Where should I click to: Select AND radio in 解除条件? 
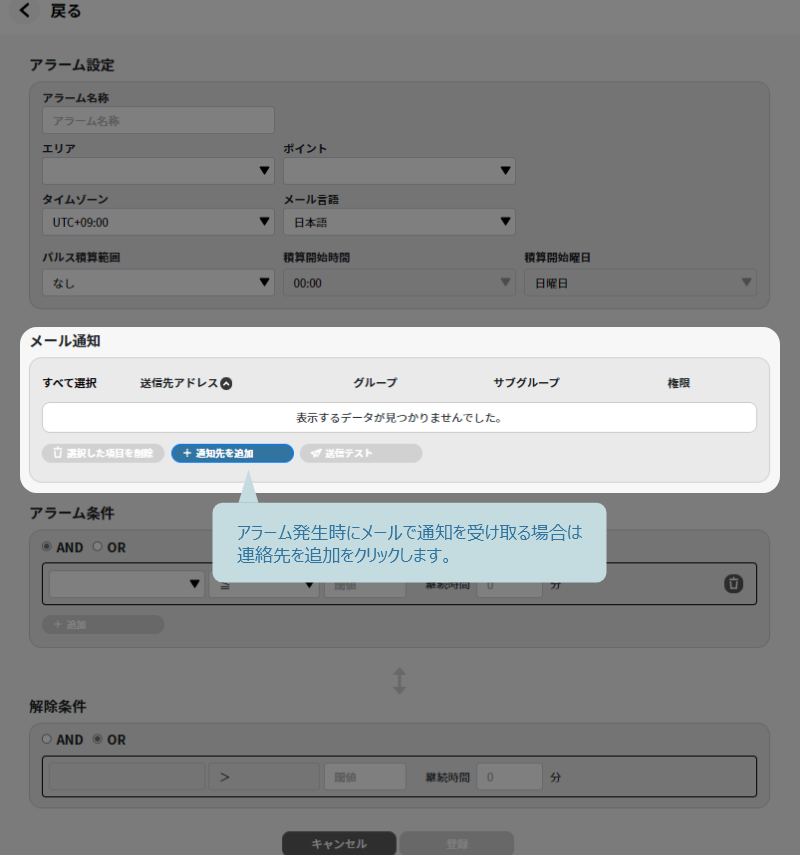coord(47,739)
